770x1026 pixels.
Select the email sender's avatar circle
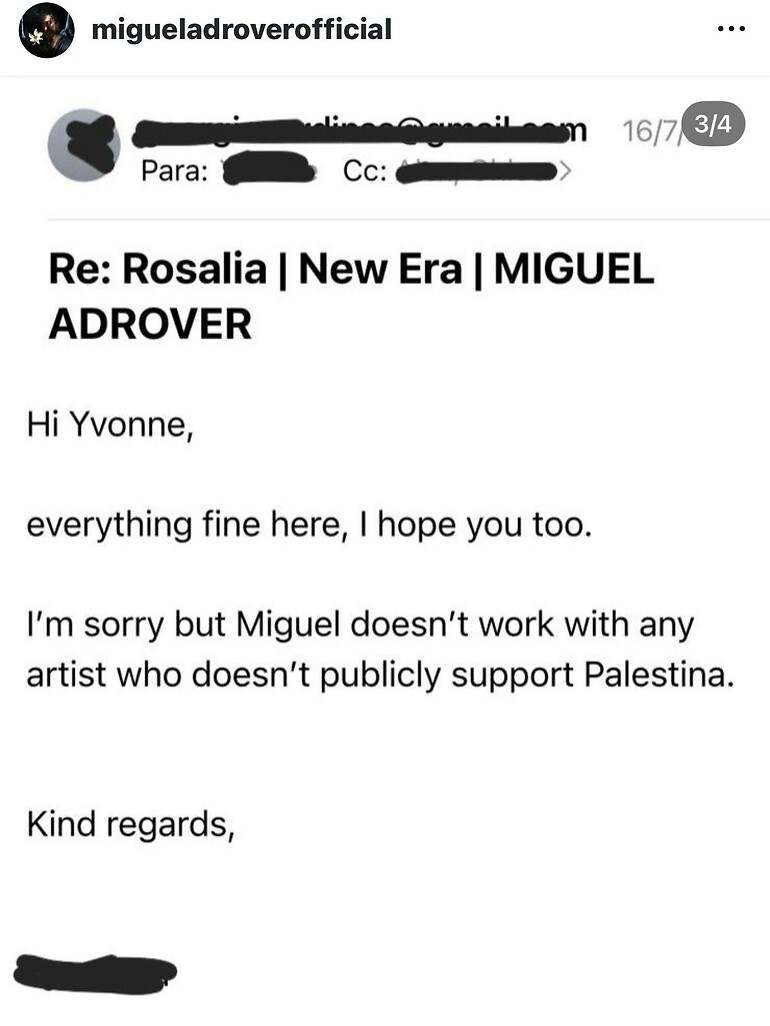tap(84, 145)
